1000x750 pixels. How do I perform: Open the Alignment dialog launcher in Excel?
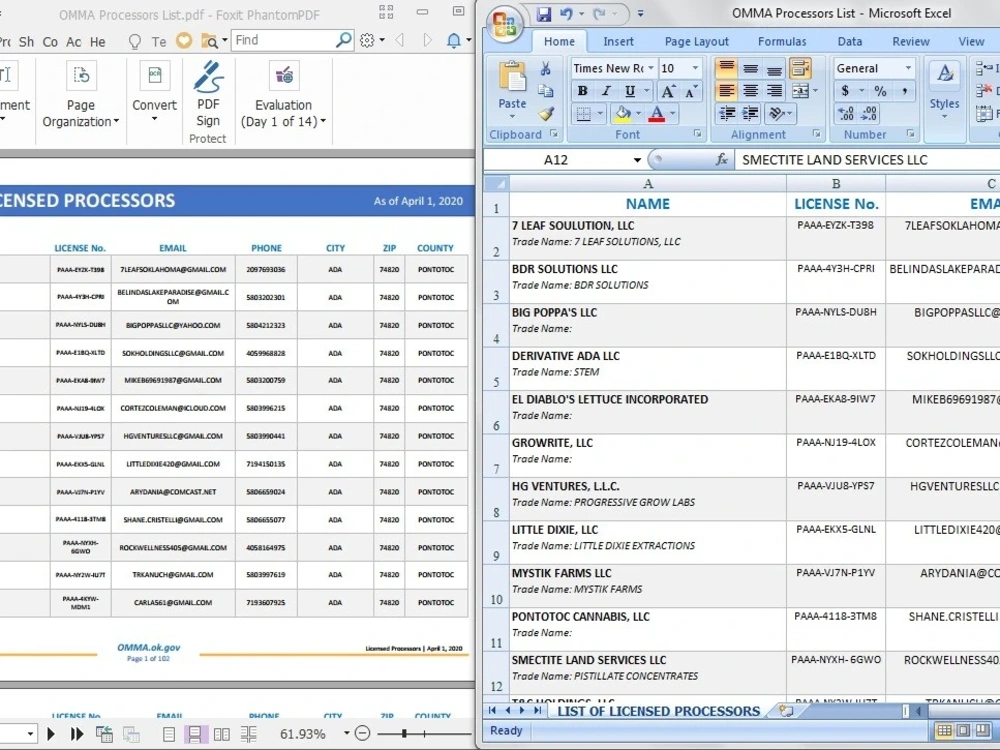[817, 134]
